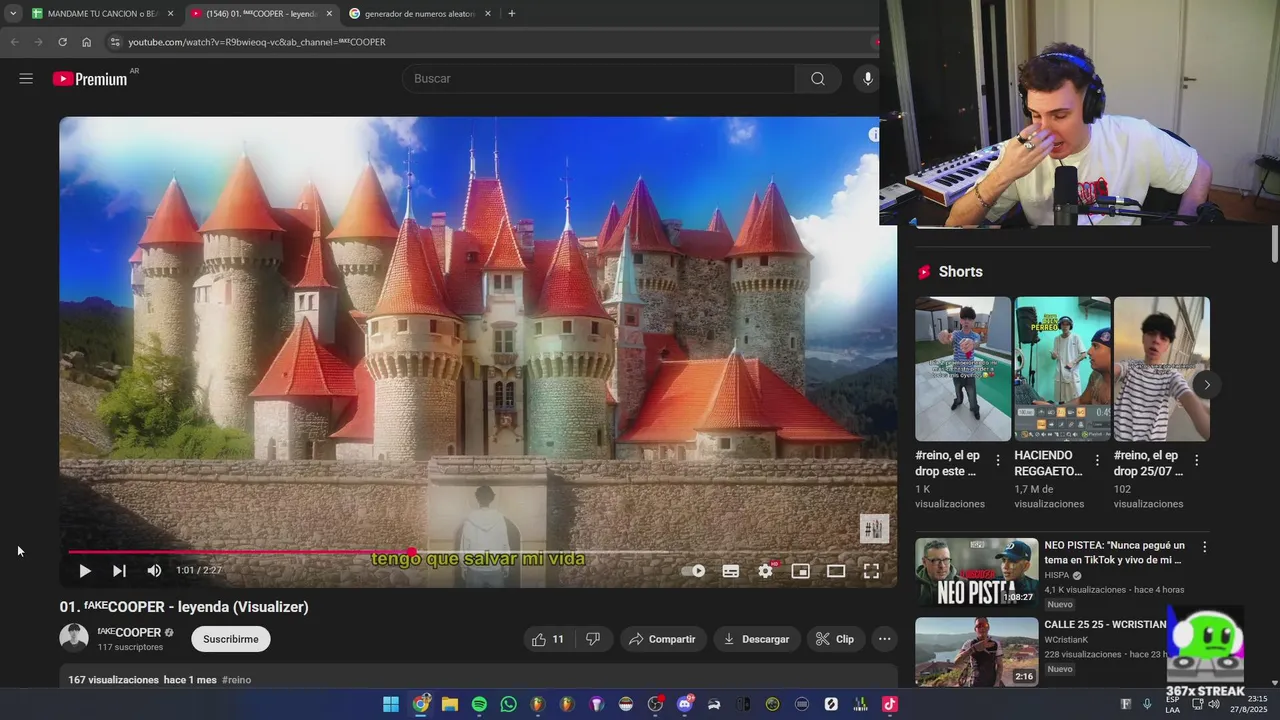Open the Windows Start menu

(391, 704)
